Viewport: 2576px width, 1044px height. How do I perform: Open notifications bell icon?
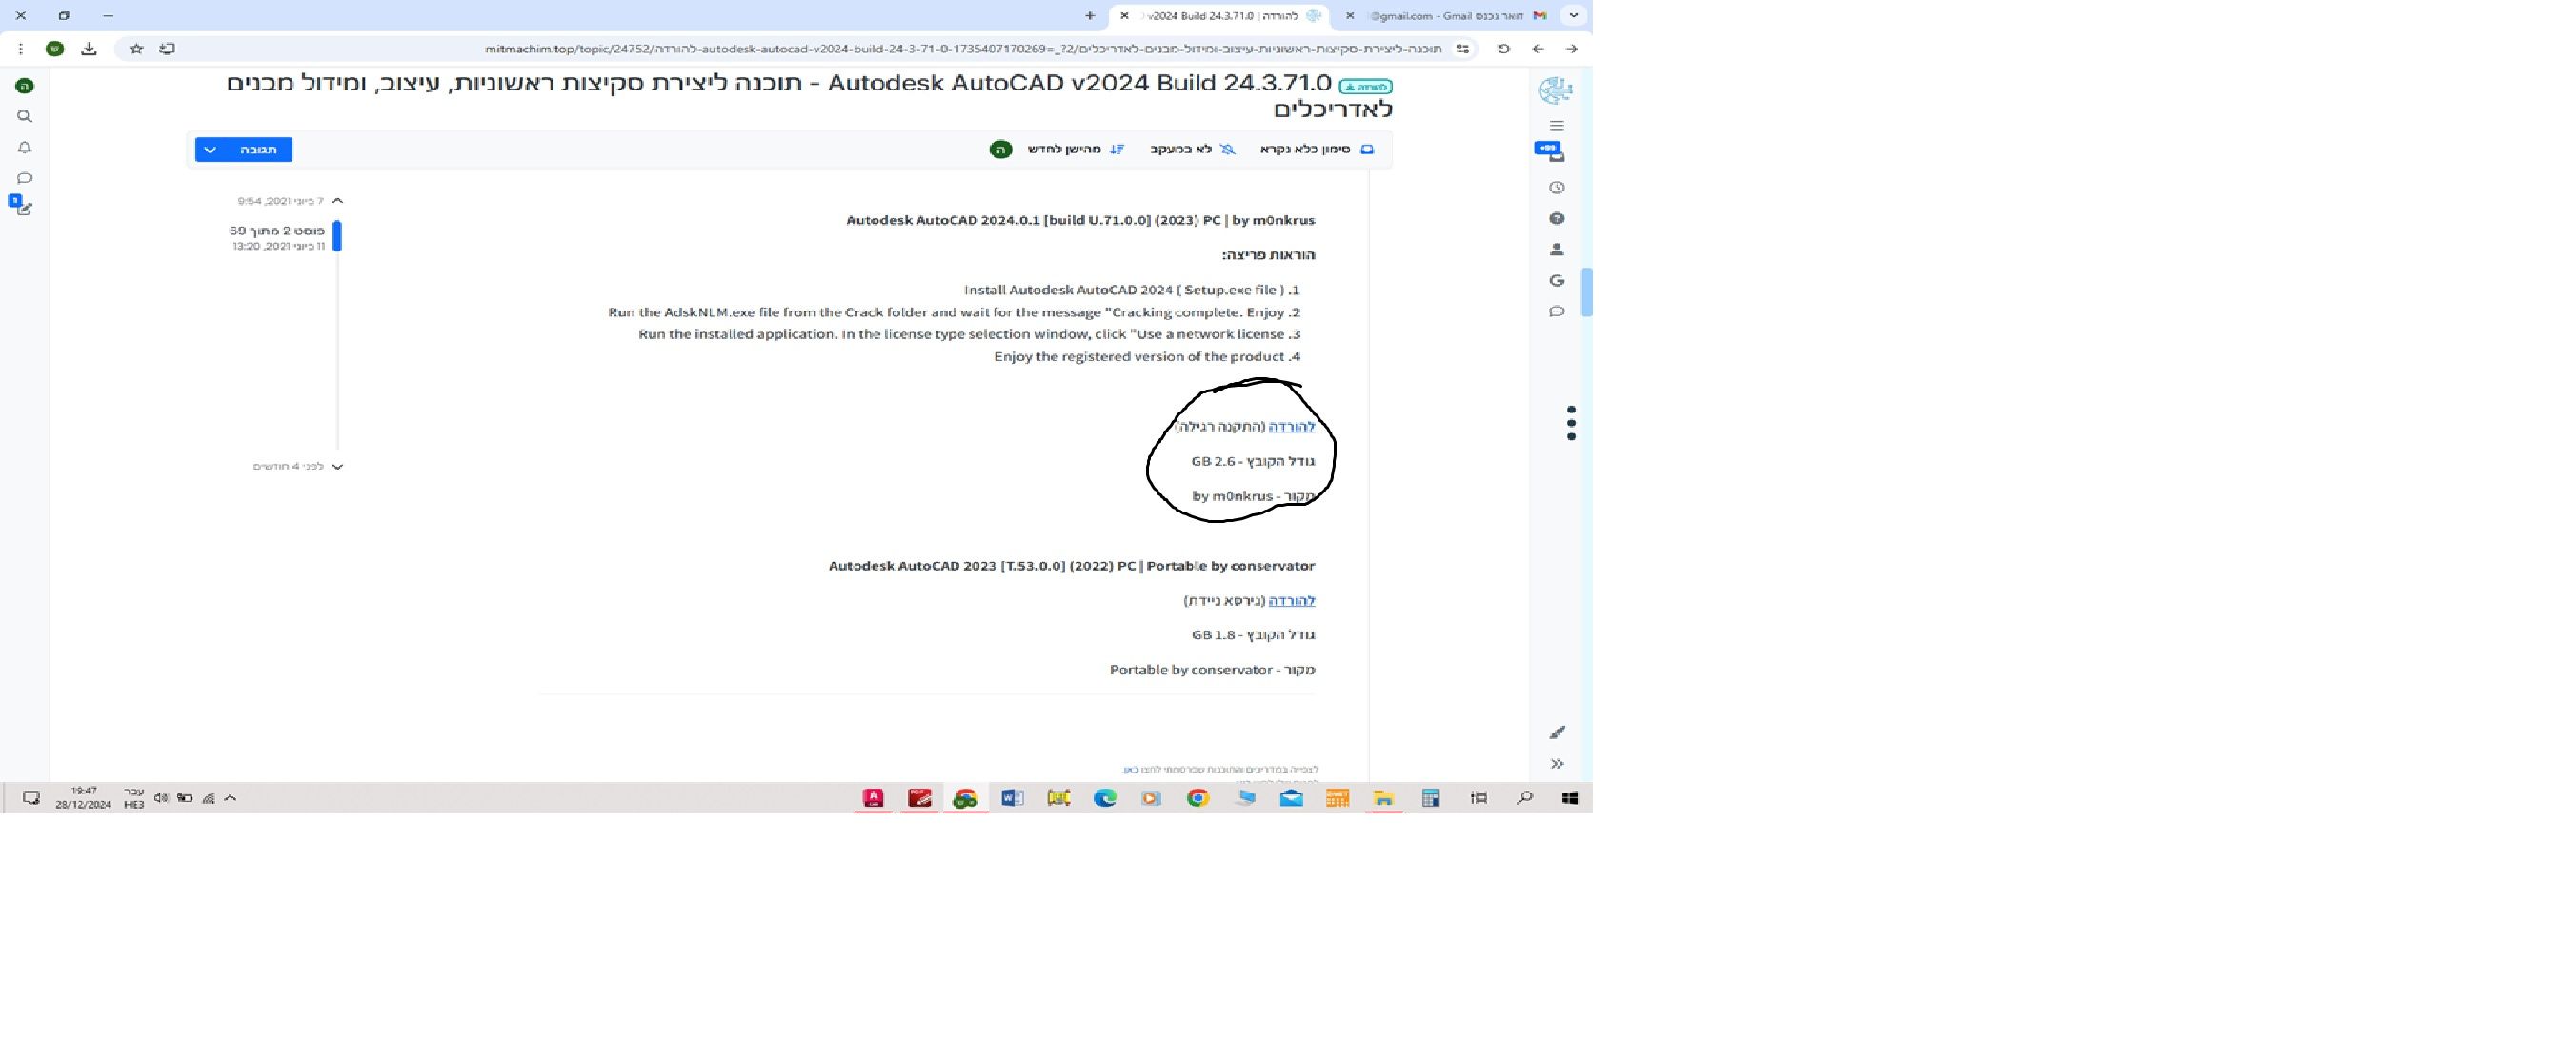(x=25, y=148)
